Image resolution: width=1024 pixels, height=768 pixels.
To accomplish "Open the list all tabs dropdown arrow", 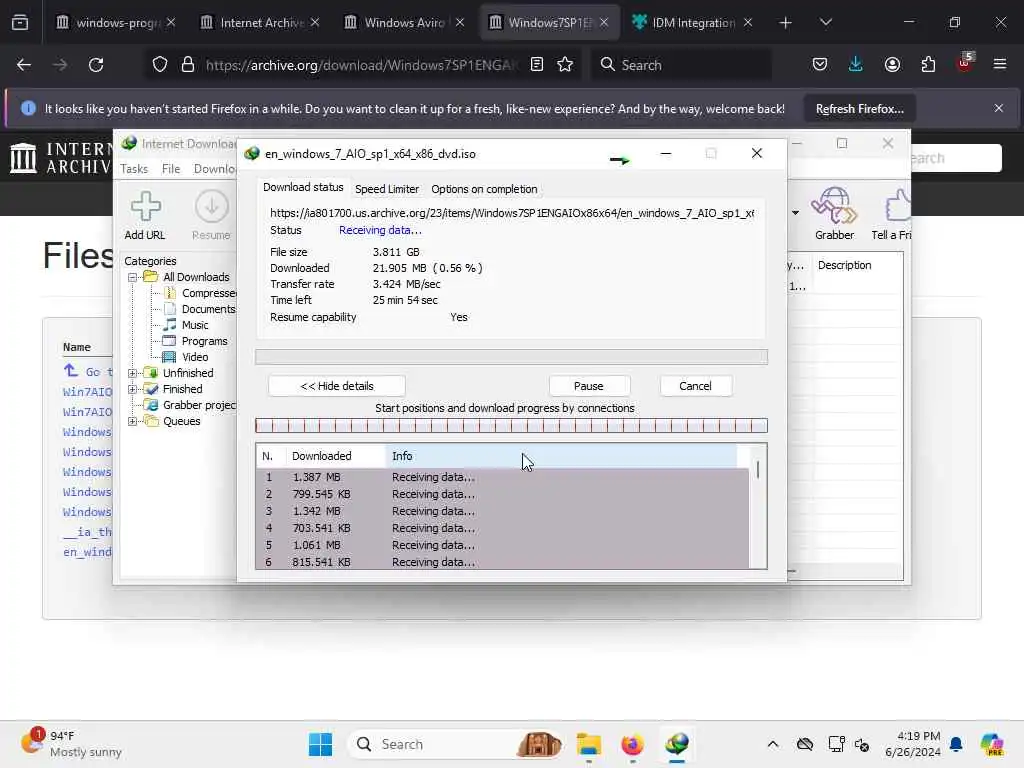I will tap(825, 23).
